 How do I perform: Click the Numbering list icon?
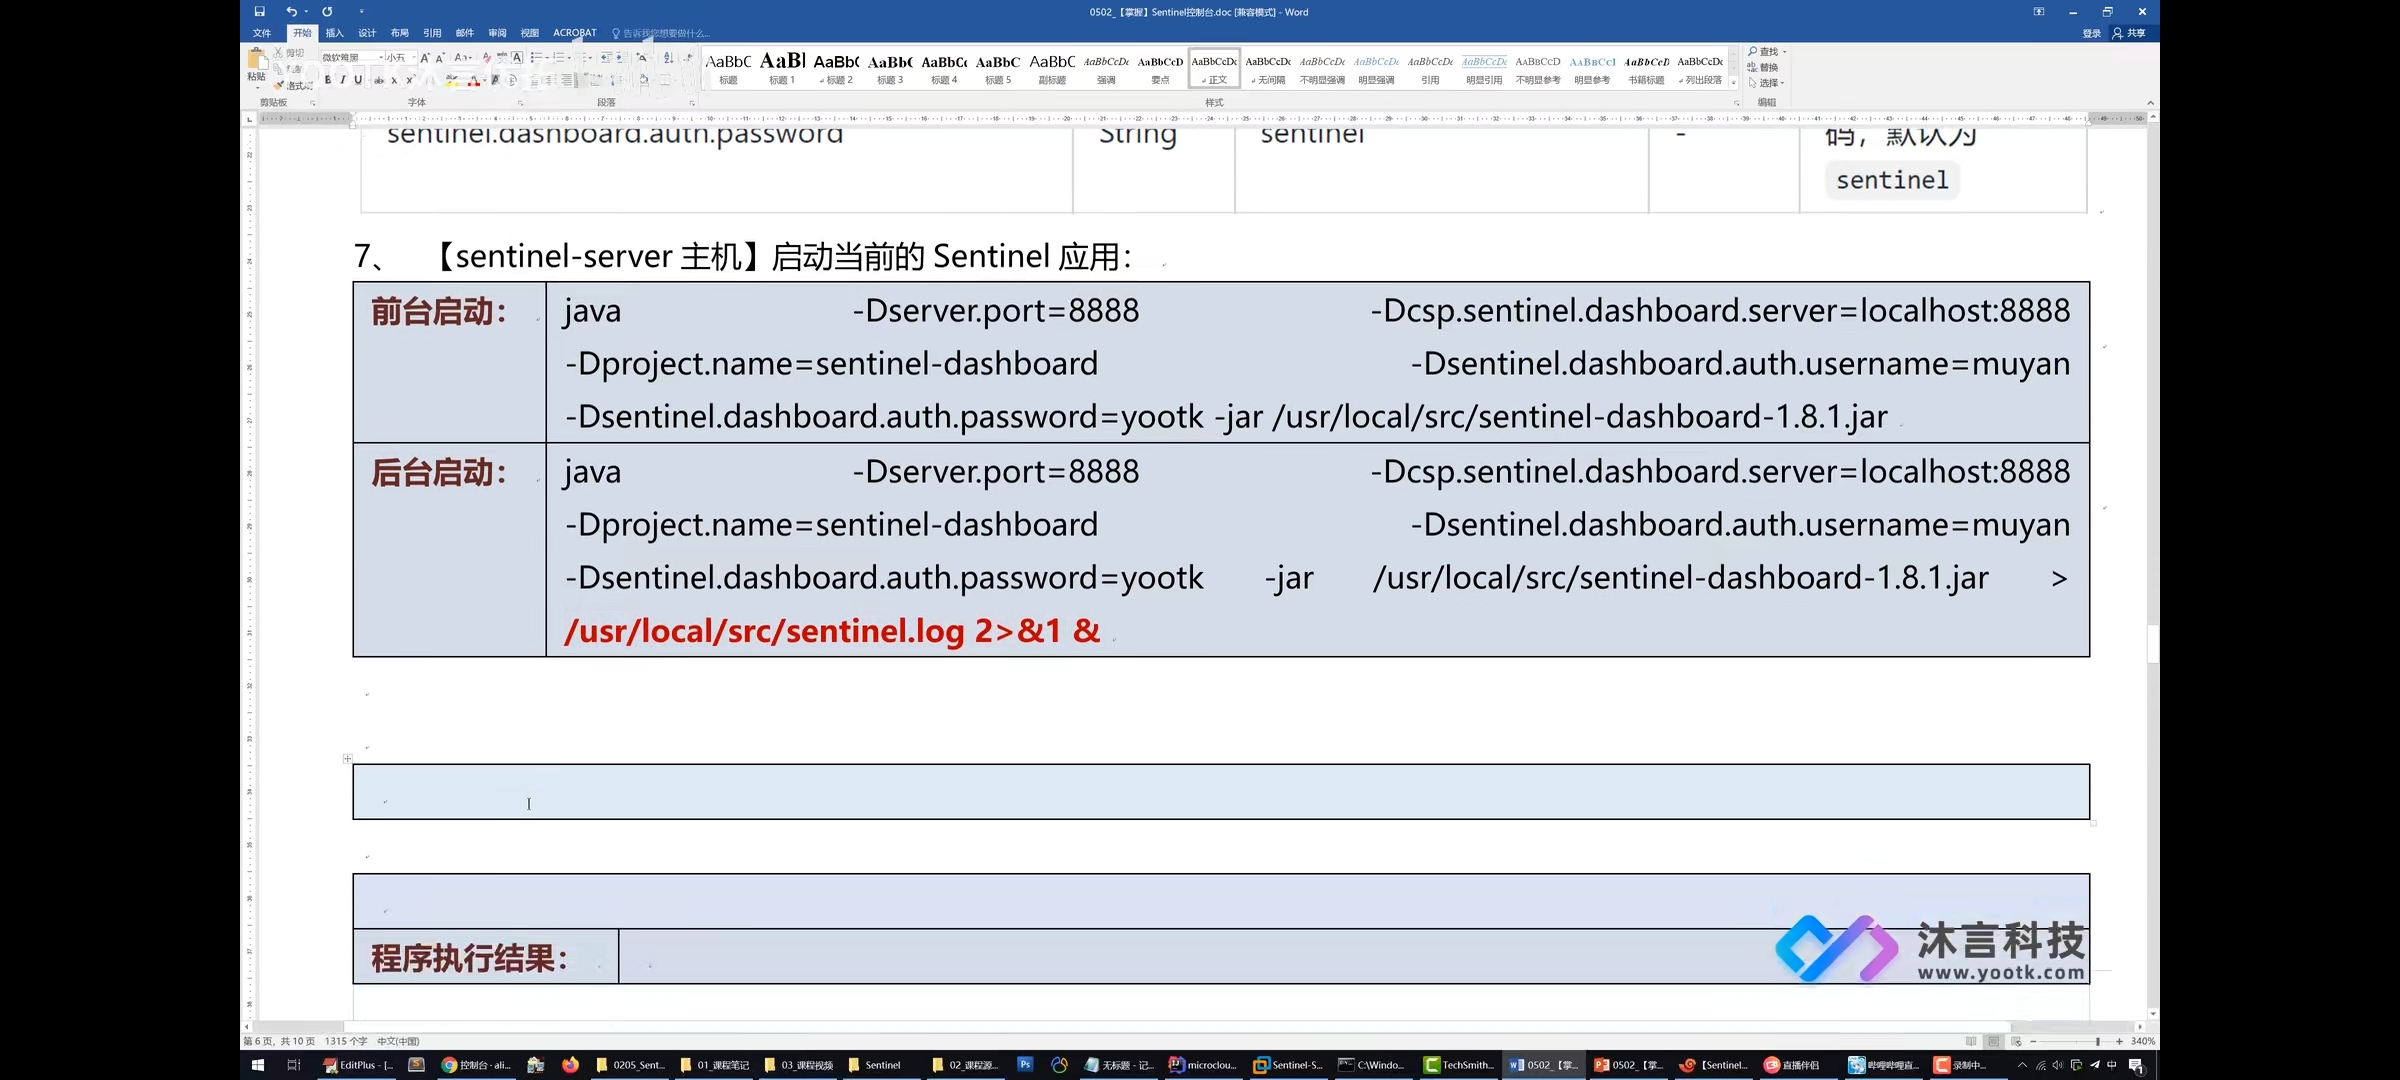coord(559,58)
